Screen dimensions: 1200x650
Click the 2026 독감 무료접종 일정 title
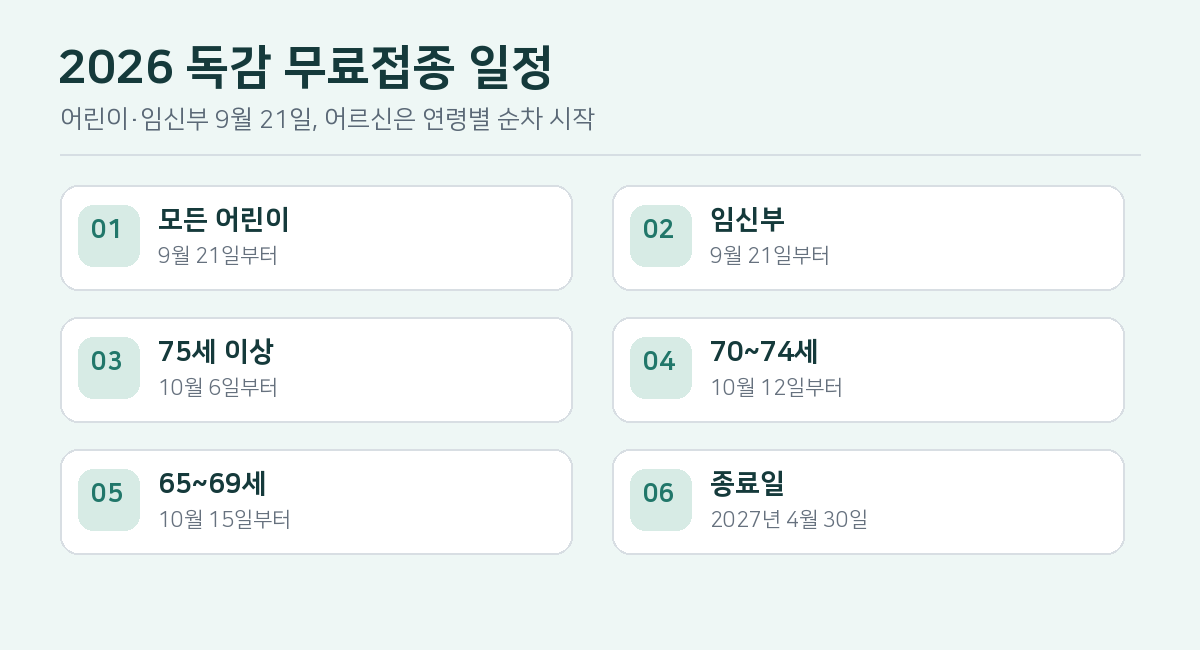[x=306, y=68]
